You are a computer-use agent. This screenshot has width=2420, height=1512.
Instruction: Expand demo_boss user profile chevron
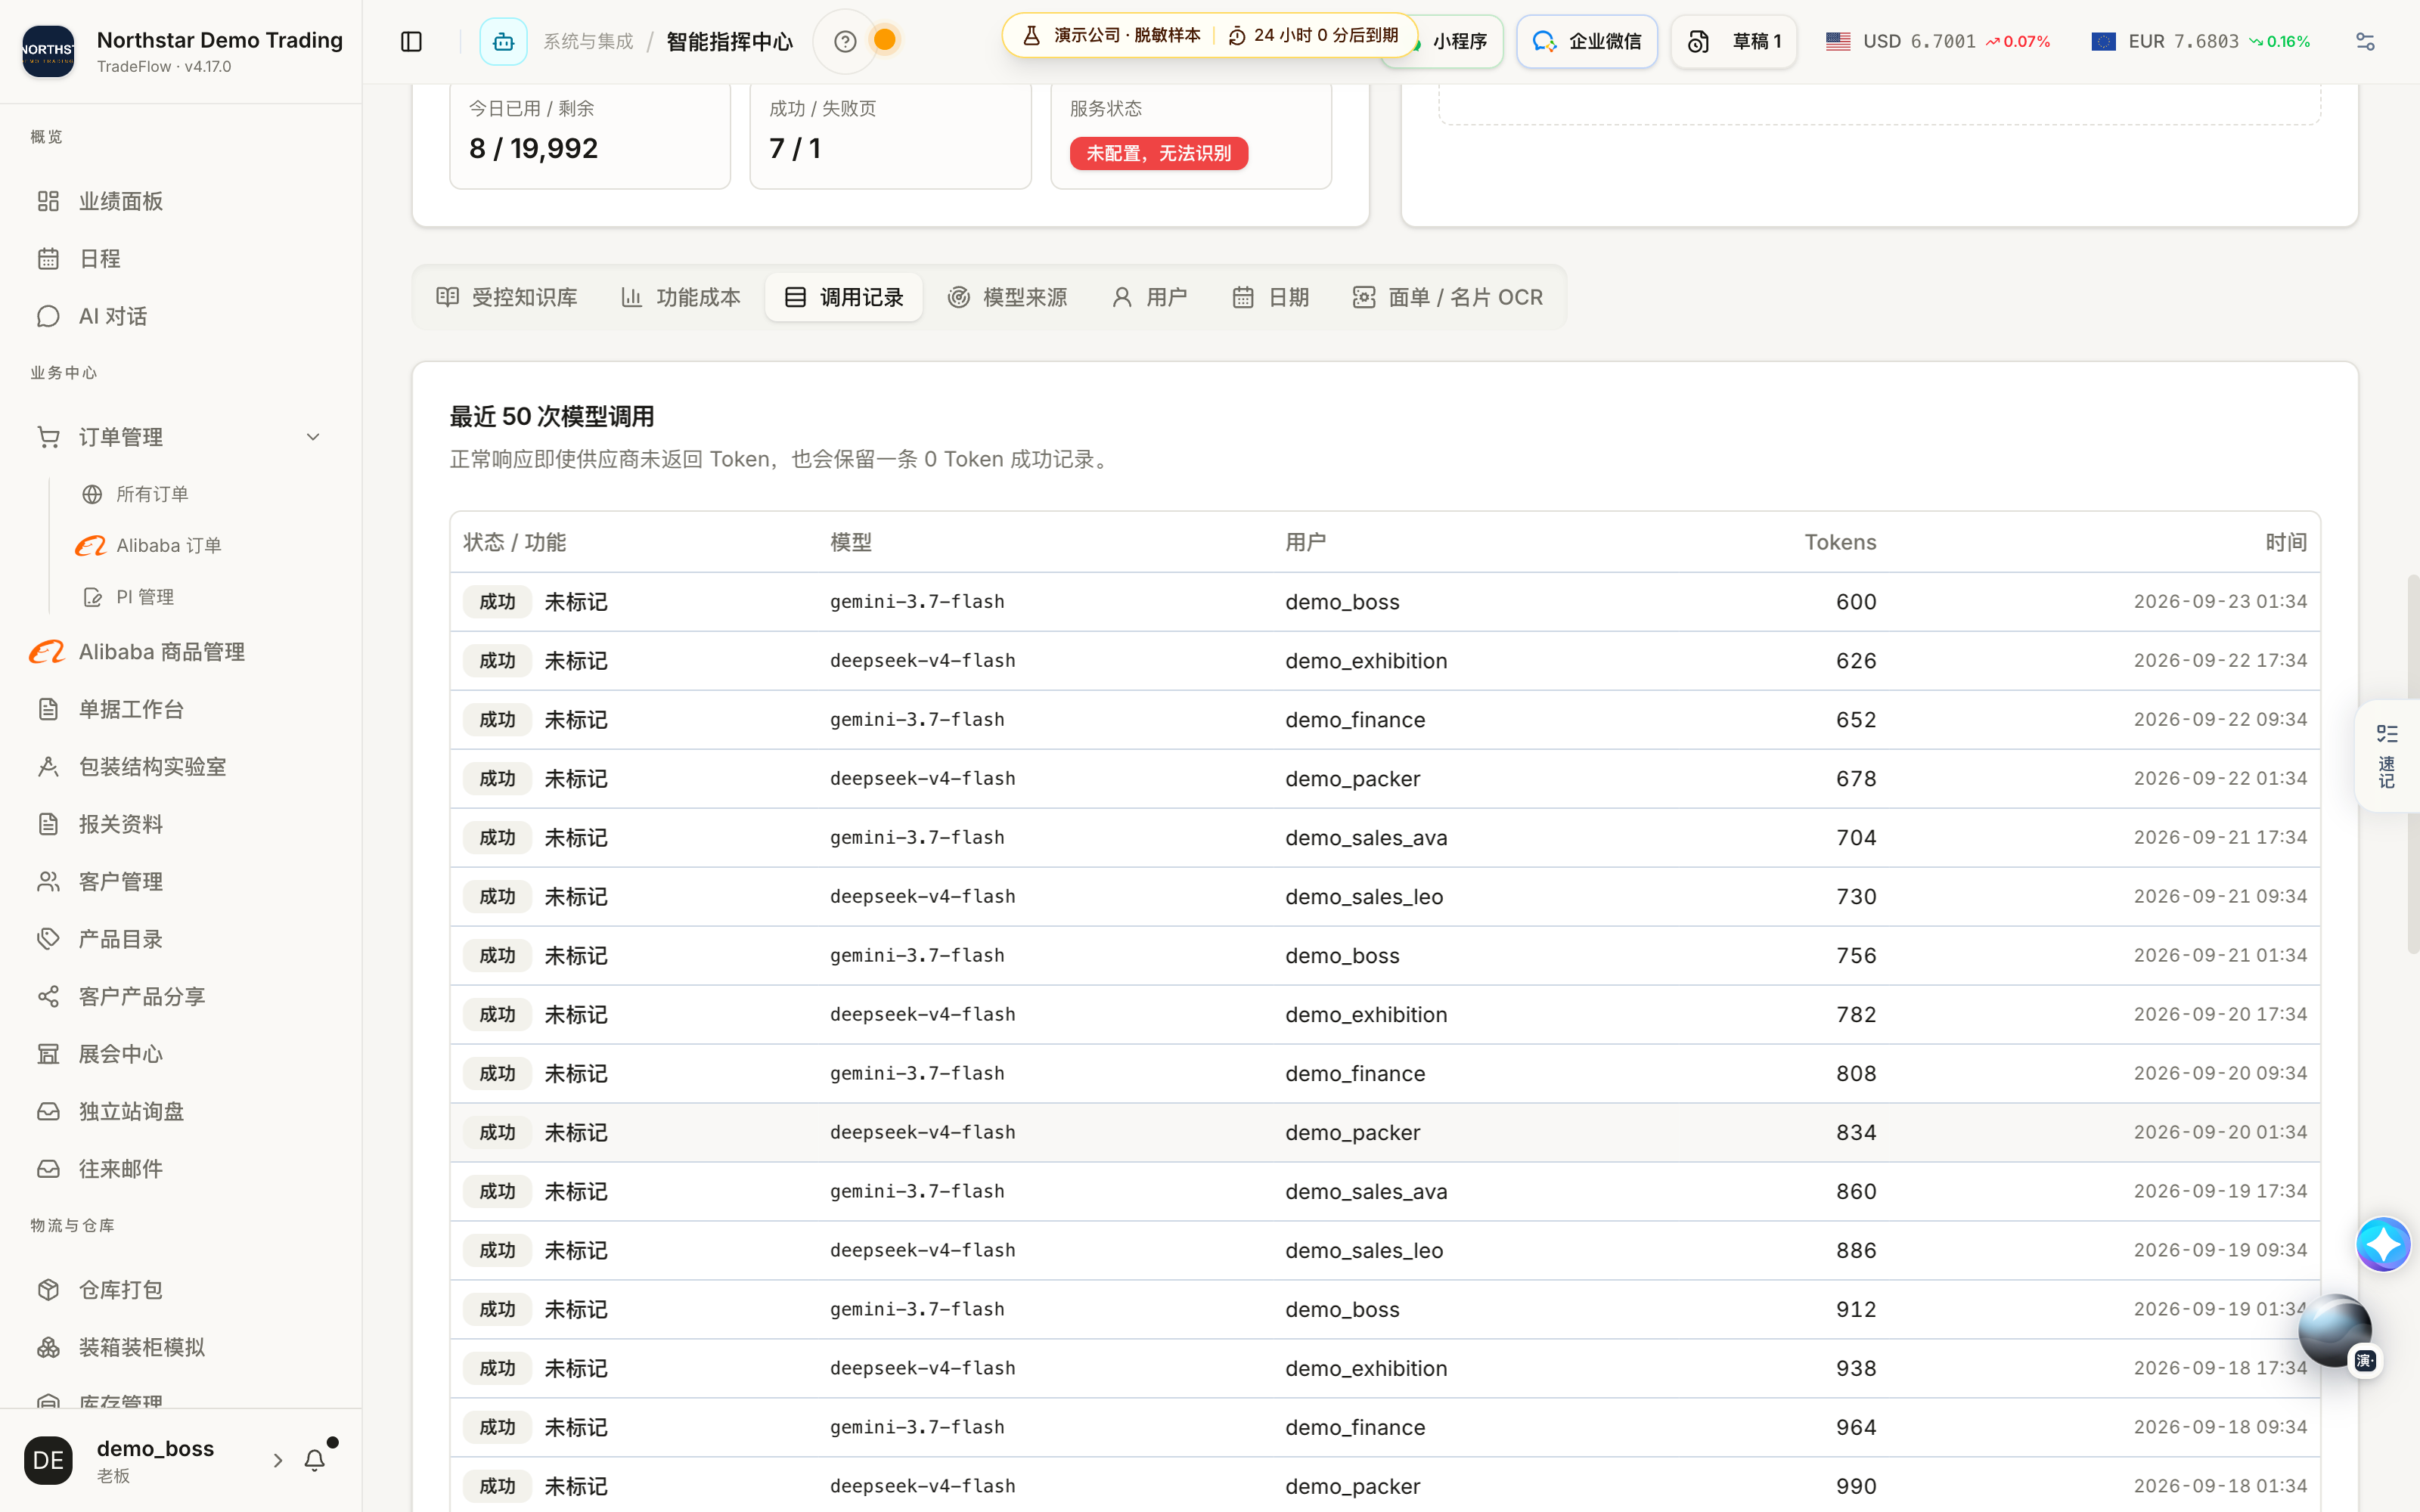pyautogui.click(x=278, y=1460)
